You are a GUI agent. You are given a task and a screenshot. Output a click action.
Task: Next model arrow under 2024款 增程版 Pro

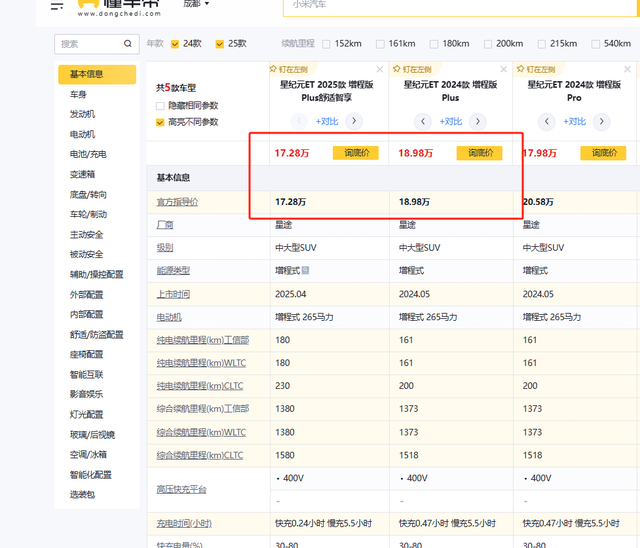602,121
